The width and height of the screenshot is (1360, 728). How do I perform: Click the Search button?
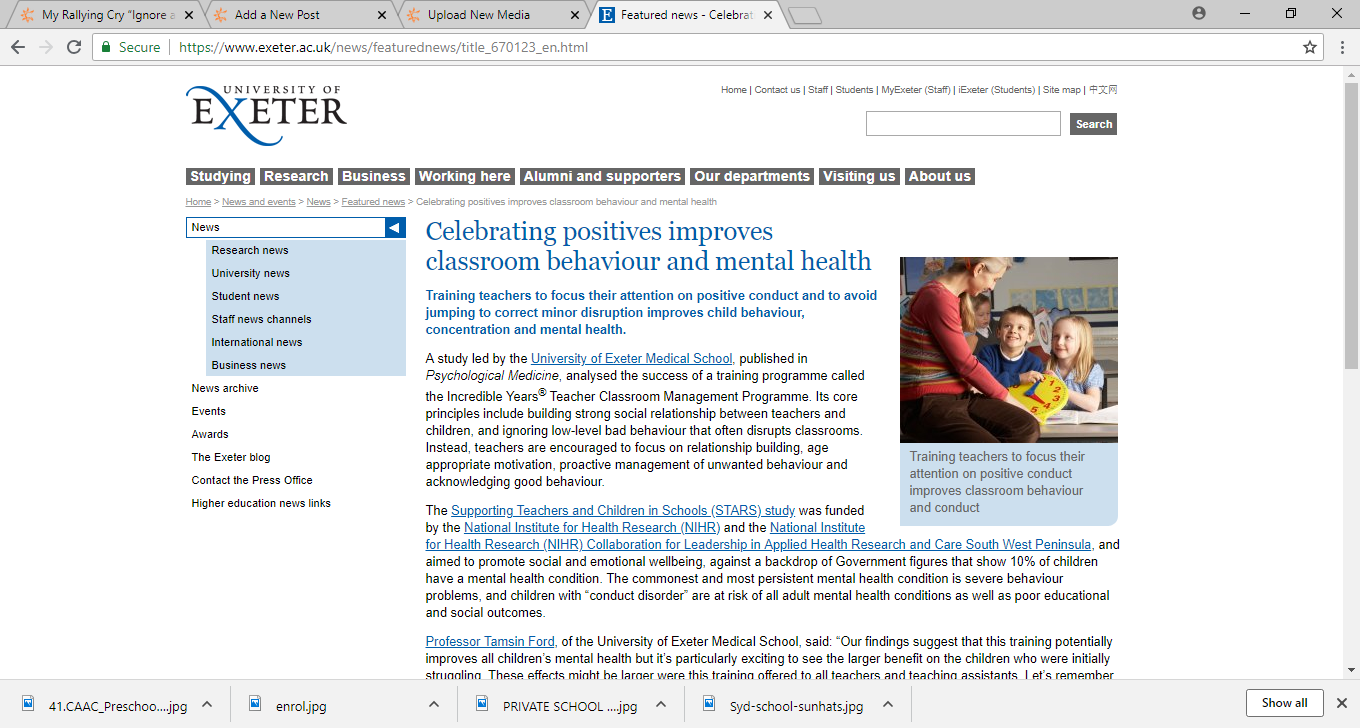pos(1093,124)
